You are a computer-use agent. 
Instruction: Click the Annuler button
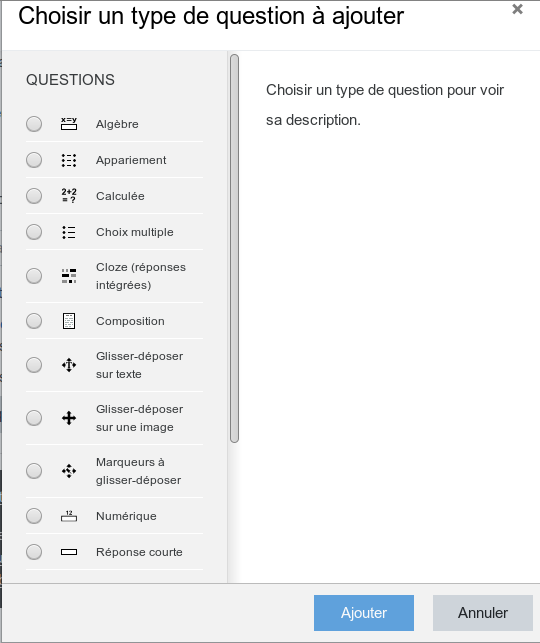[483, 613]
